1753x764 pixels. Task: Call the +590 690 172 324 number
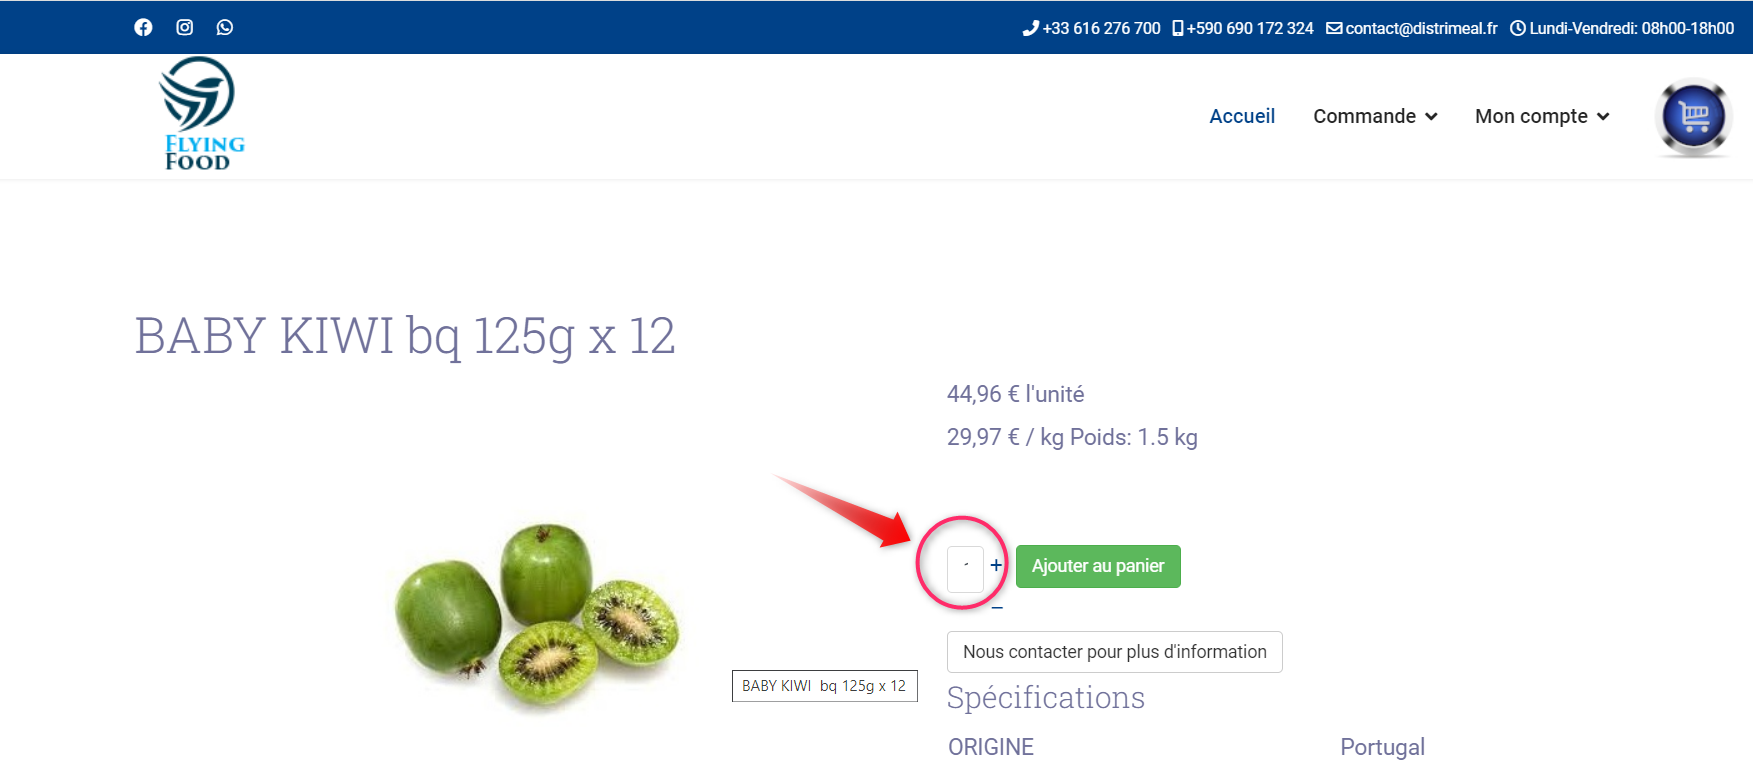click(x=1250, y=28)
